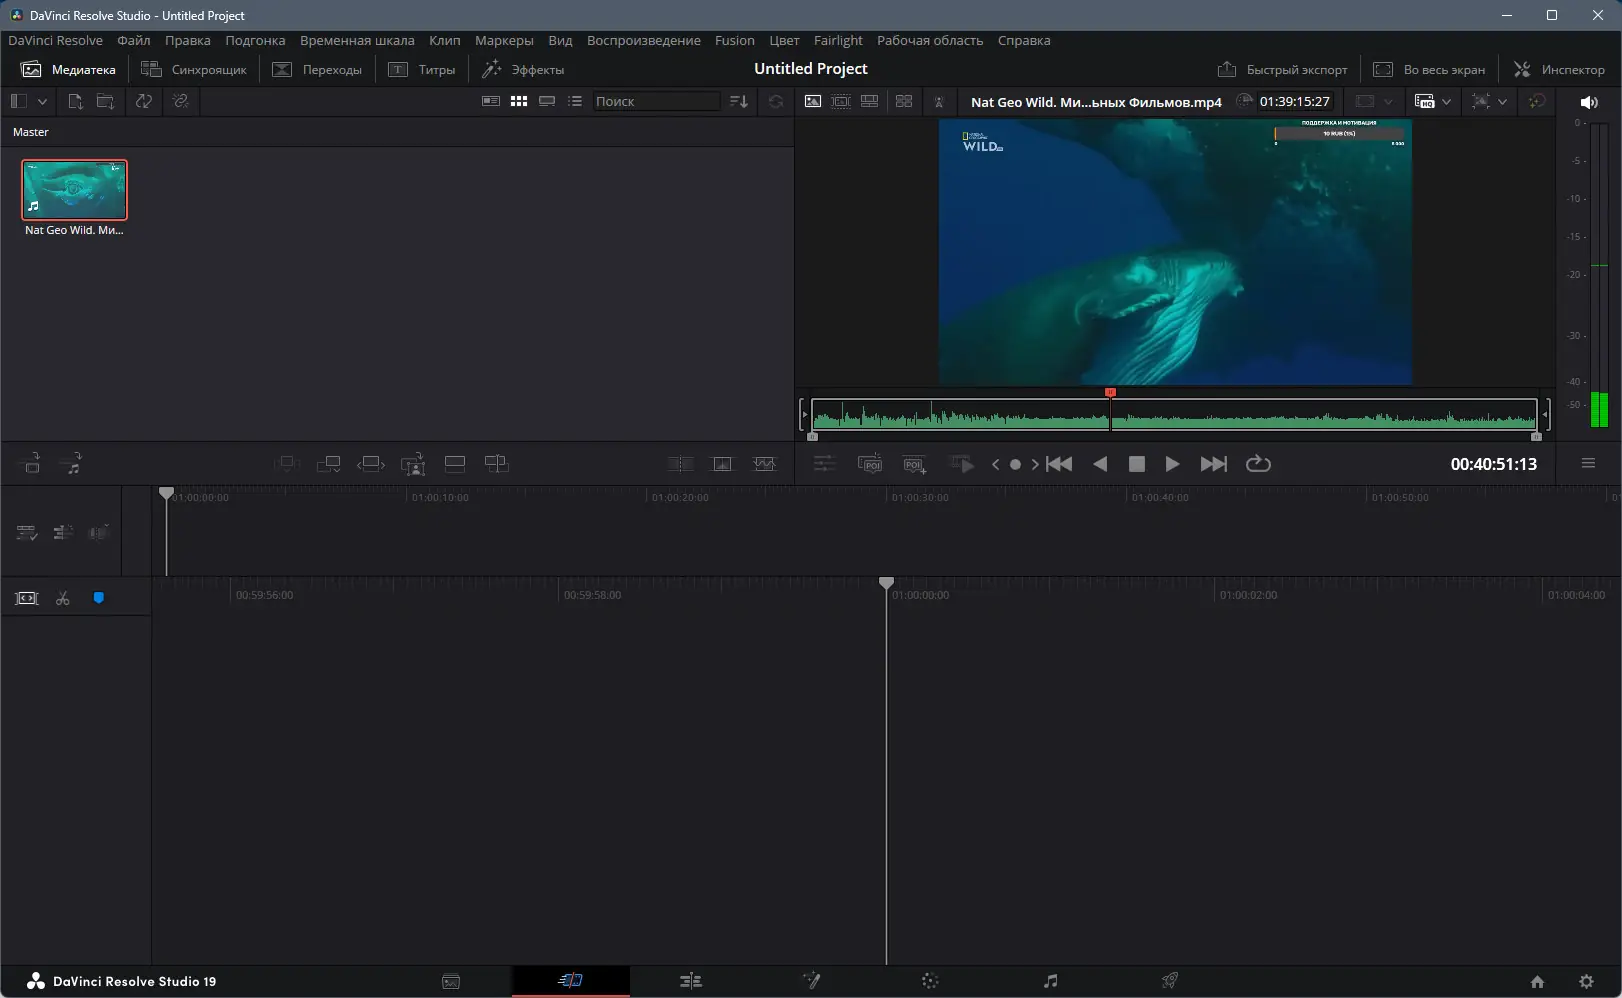
Task: Open the Fairlight page music icon
Action: tap(1050, 981)
